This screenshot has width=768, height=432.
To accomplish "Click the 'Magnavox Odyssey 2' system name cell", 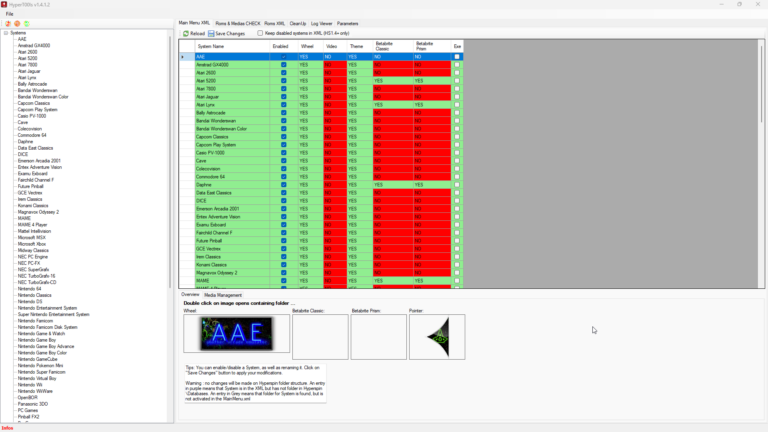I will click(232, 273).
